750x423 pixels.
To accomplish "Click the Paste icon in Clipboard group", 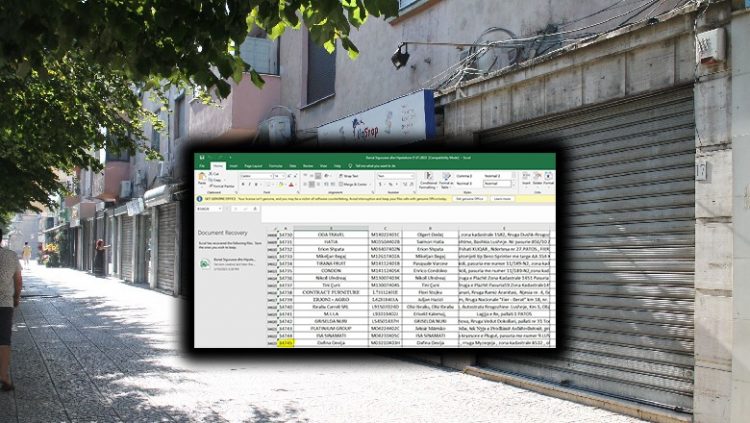I will pyautogui.click(x=202, y=176).
